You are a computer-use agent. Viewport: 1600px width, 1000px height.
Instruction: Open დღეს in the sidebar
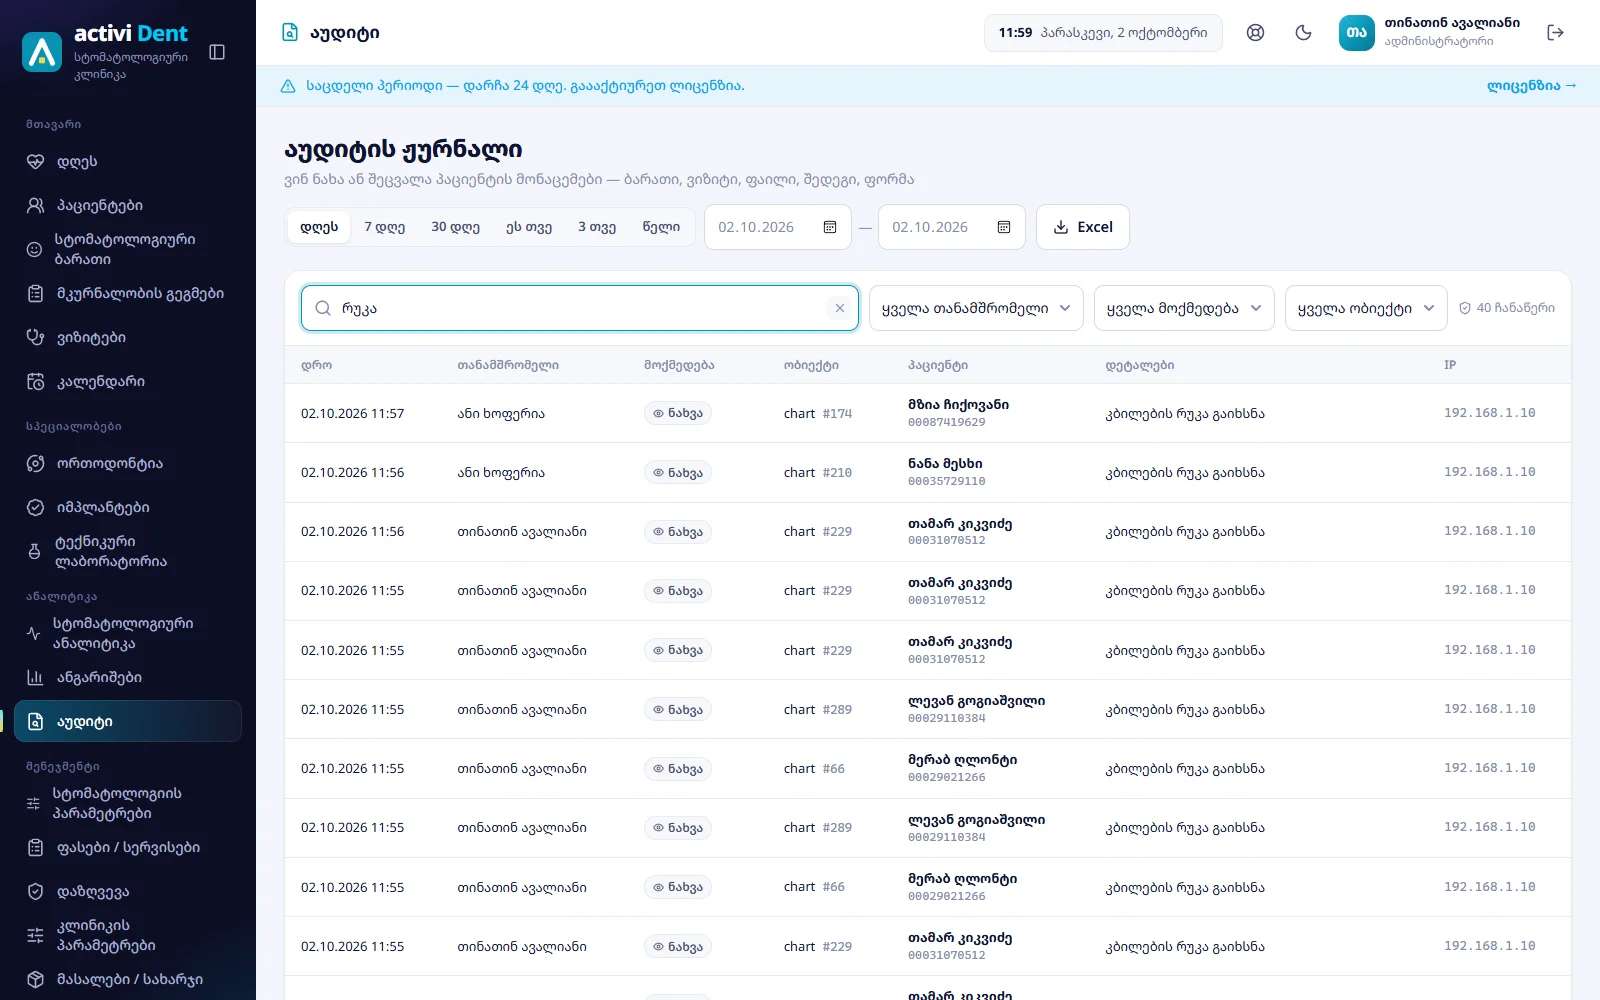pyautogui.click(x=128, y=161)
